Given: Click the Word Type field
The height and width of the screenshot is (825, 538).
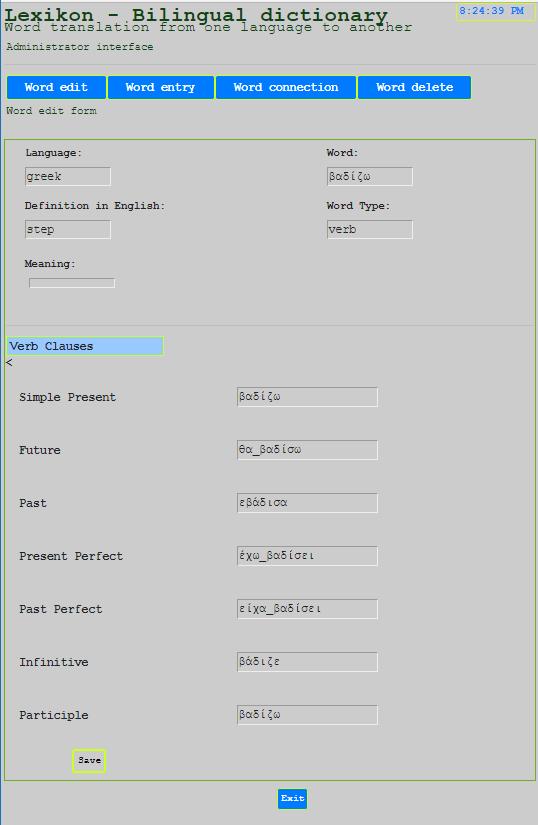Looking at the screenshot, I should pyautogui.click(x=370, y=229).
